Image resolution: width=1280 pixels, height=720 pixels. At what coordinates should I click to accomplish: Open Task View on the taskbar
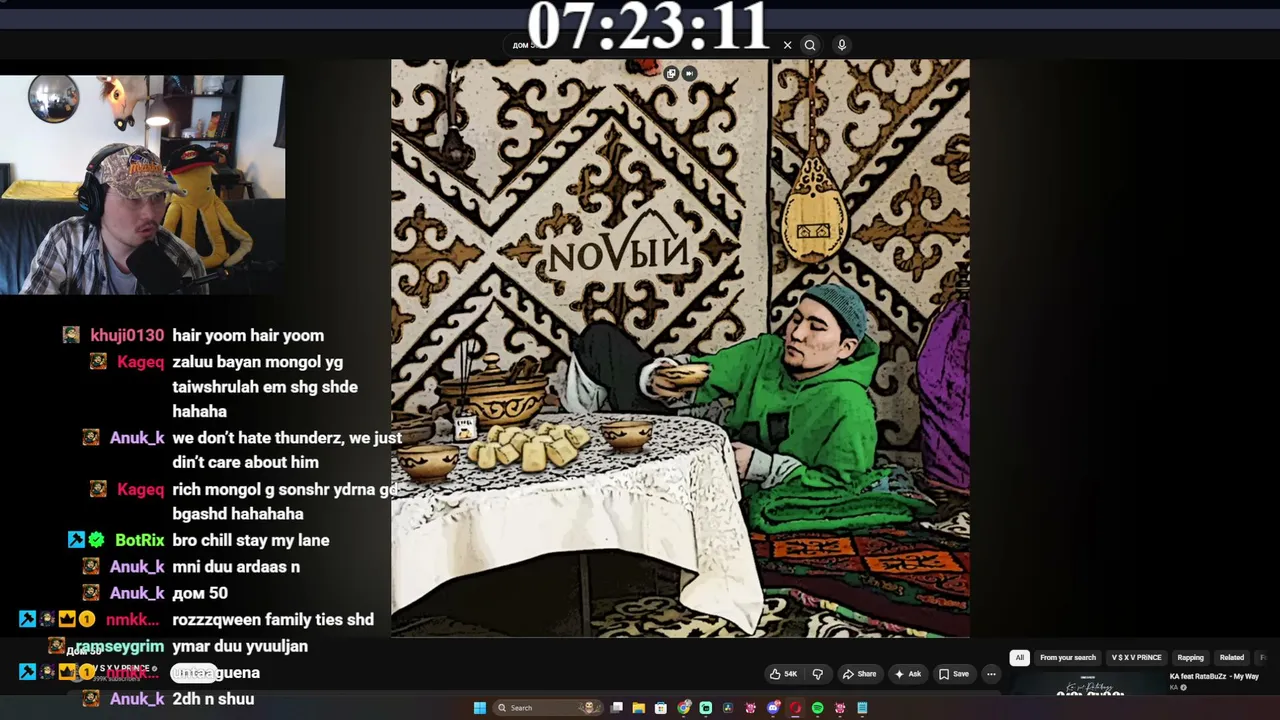pyautogui.click(x=617, y=708)
